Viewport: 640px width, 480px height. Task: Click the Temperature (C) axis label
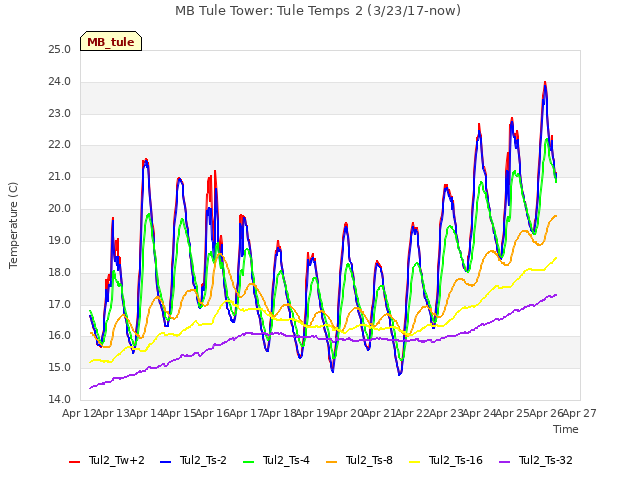[13, 225]
